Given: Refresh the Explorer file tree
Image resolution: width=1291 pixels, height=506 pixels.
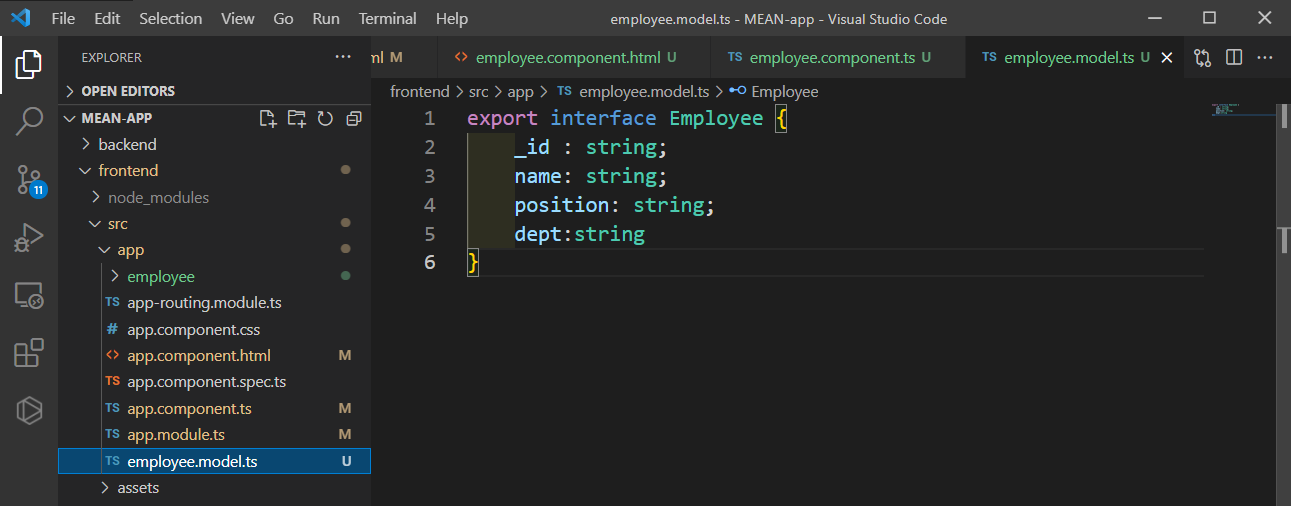Looking at the screenshot, I should click(x=325, y=118).
